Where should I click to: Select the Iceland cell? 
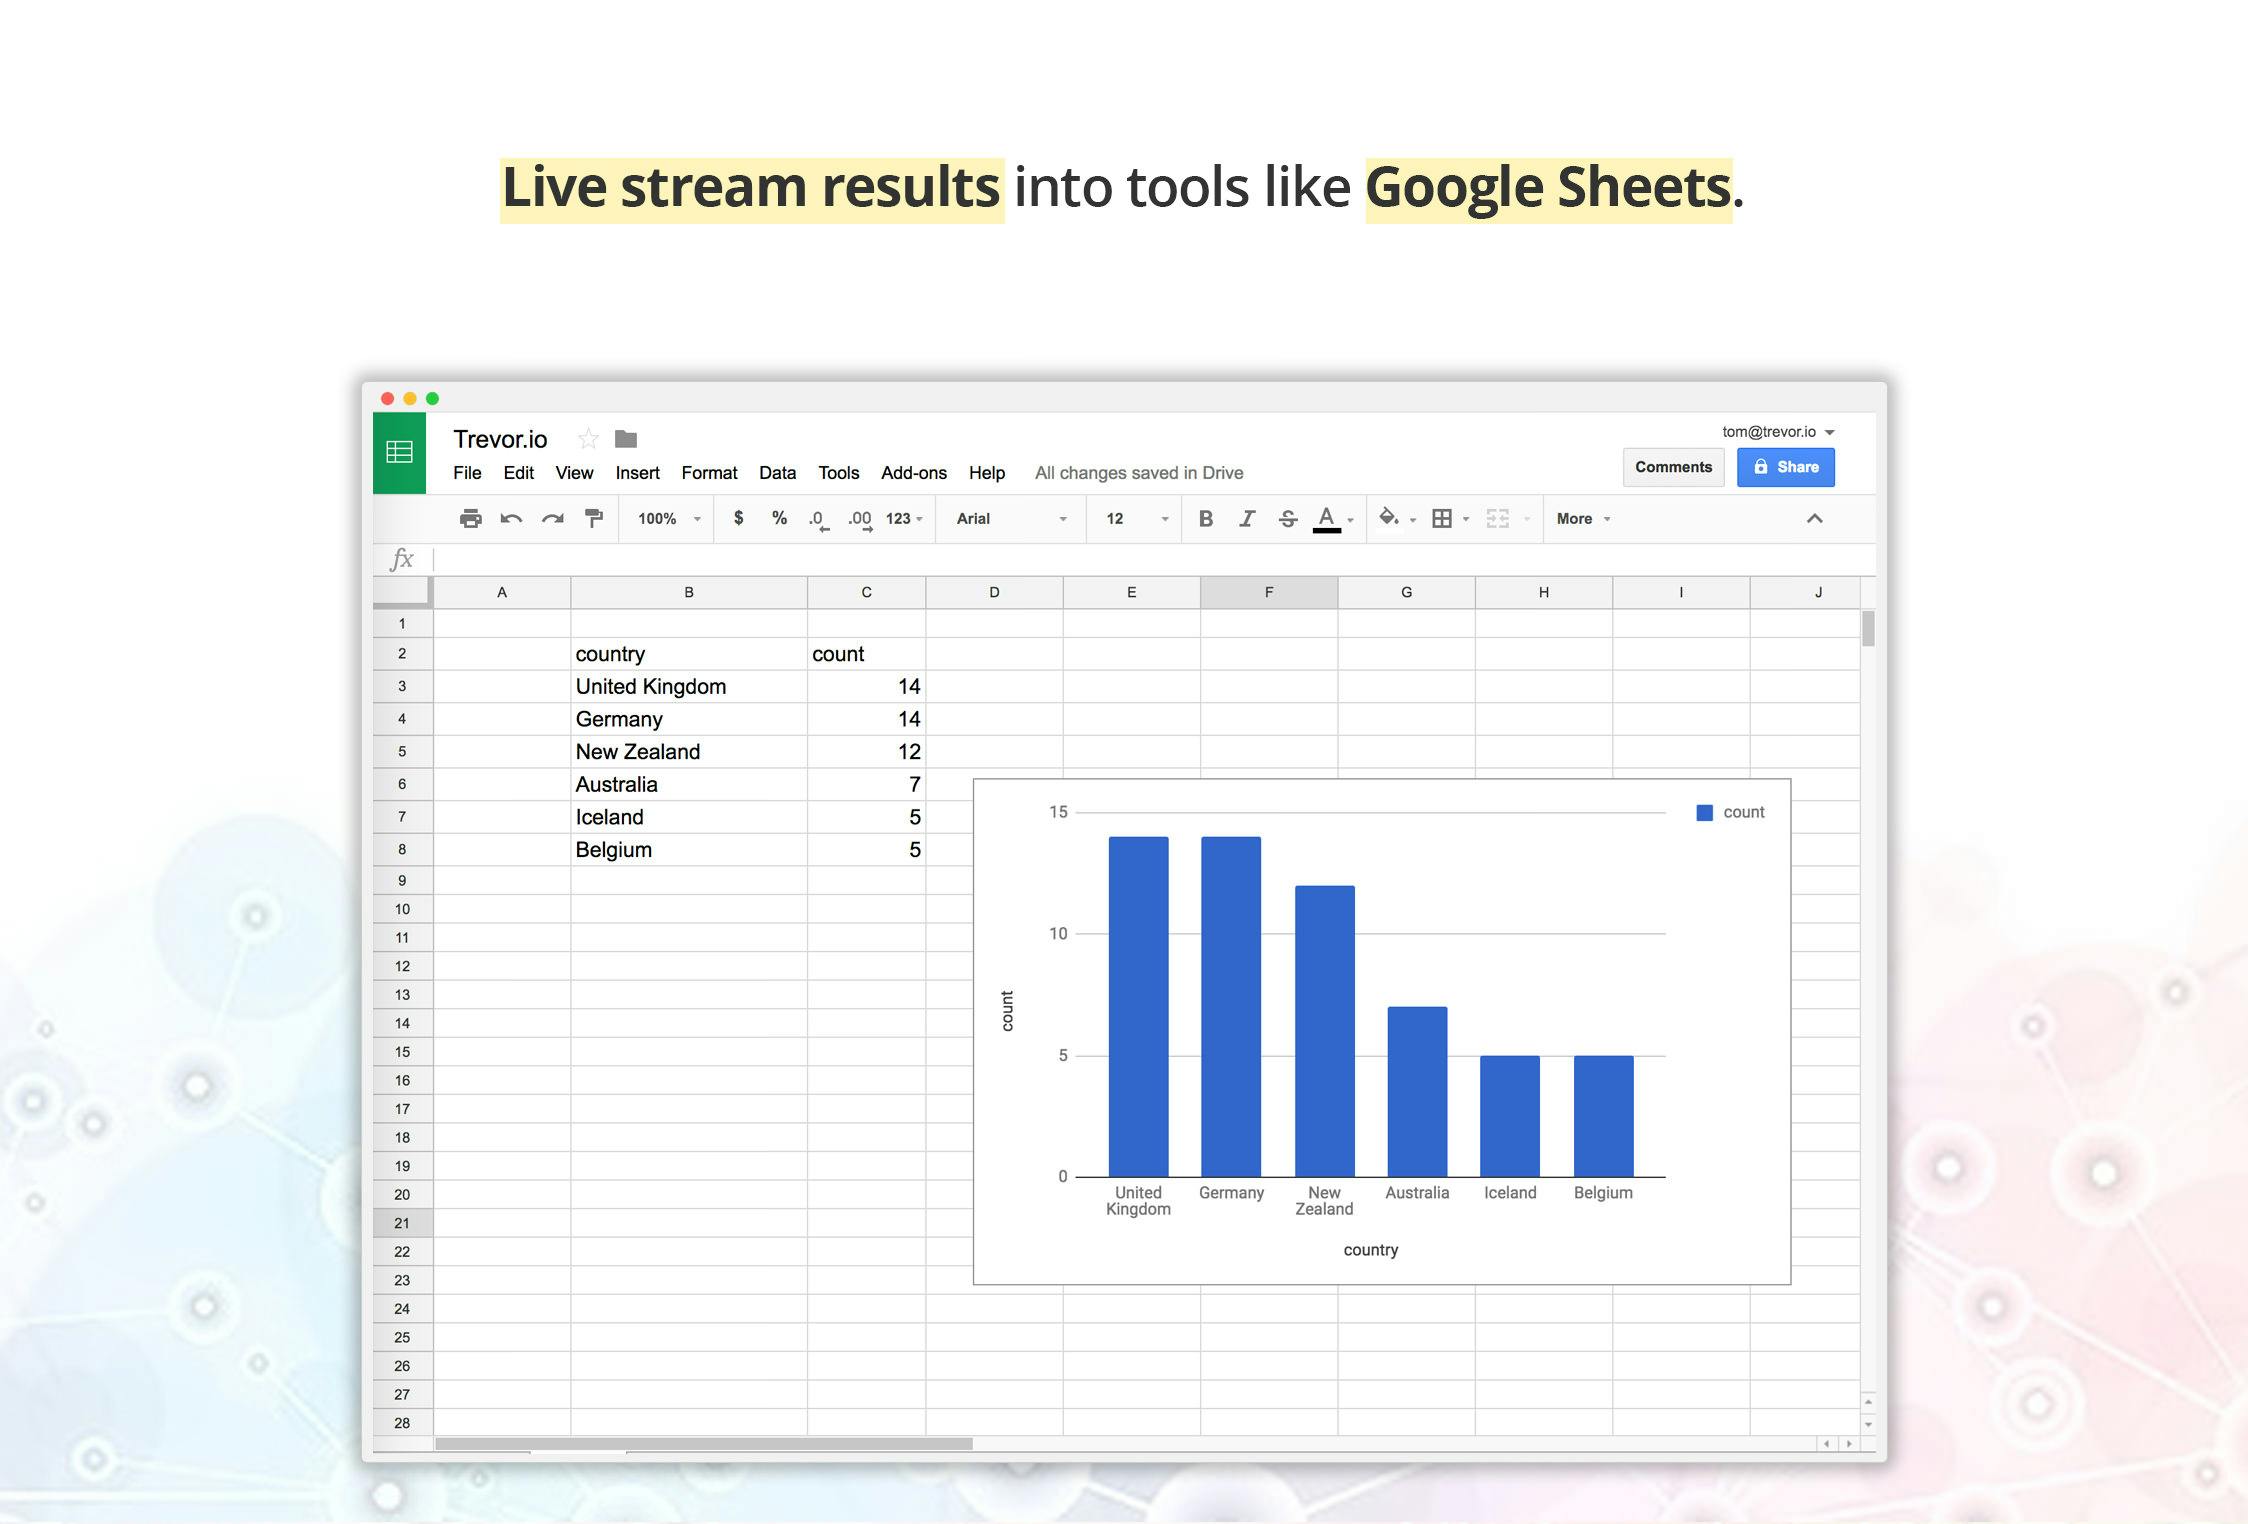pyautogui.click(x=689, y=817)
